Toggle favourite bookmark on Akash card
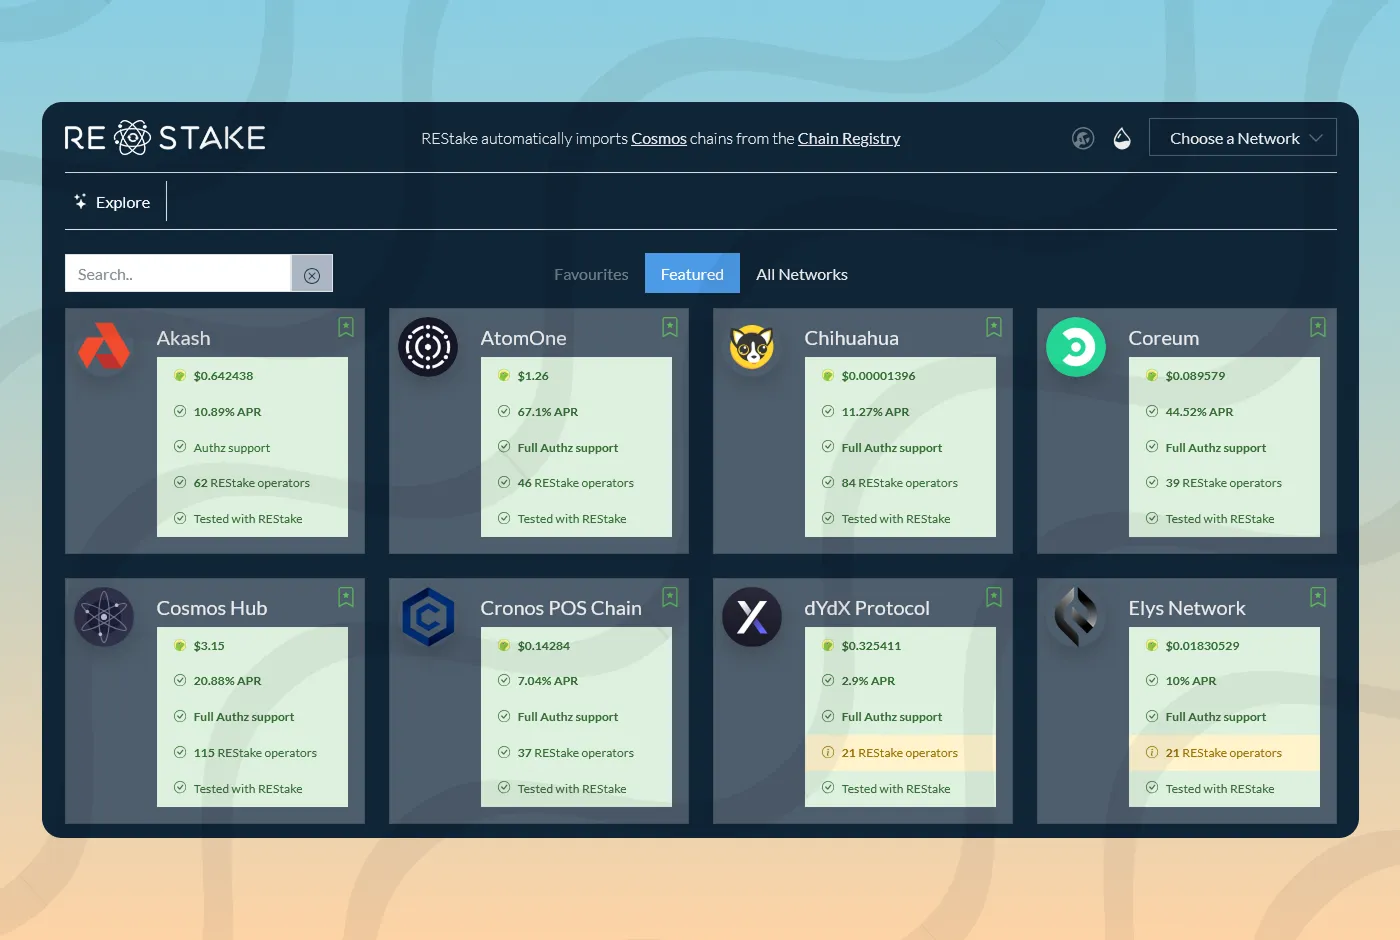This screenshot has width=1400, height=940. coord(346,327)
